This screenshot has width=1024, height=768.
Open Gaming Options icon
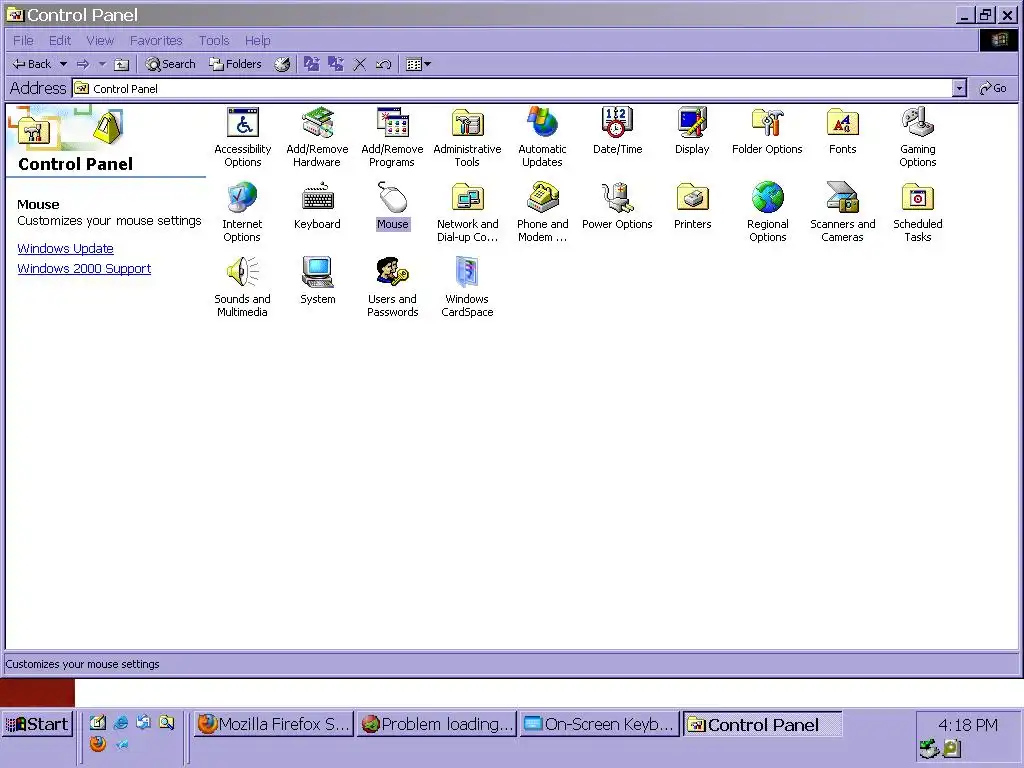[918, 123]
